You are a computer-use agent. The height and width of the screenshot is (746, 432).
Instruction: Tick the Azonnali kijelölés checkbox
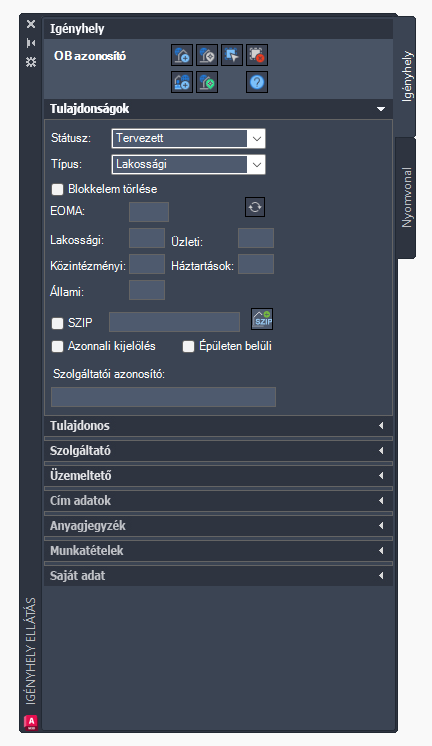click(58, 346)
